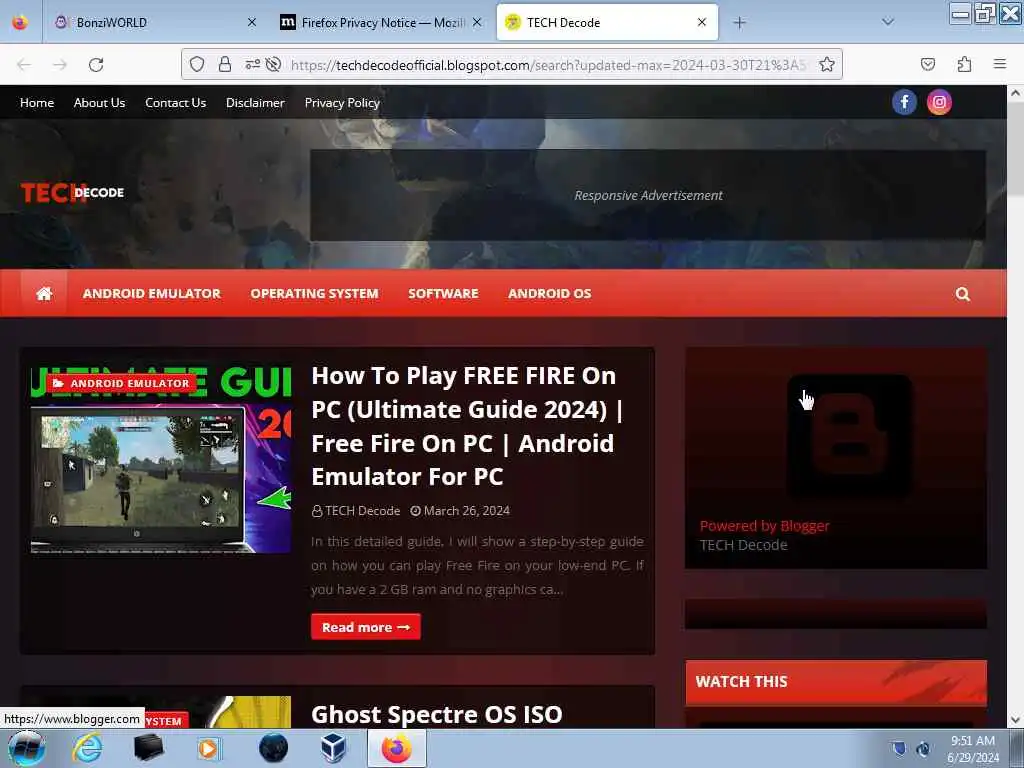Close the Firefox Privacy Notice tab
1024x768 pixels.
click(x=477, y=22)
